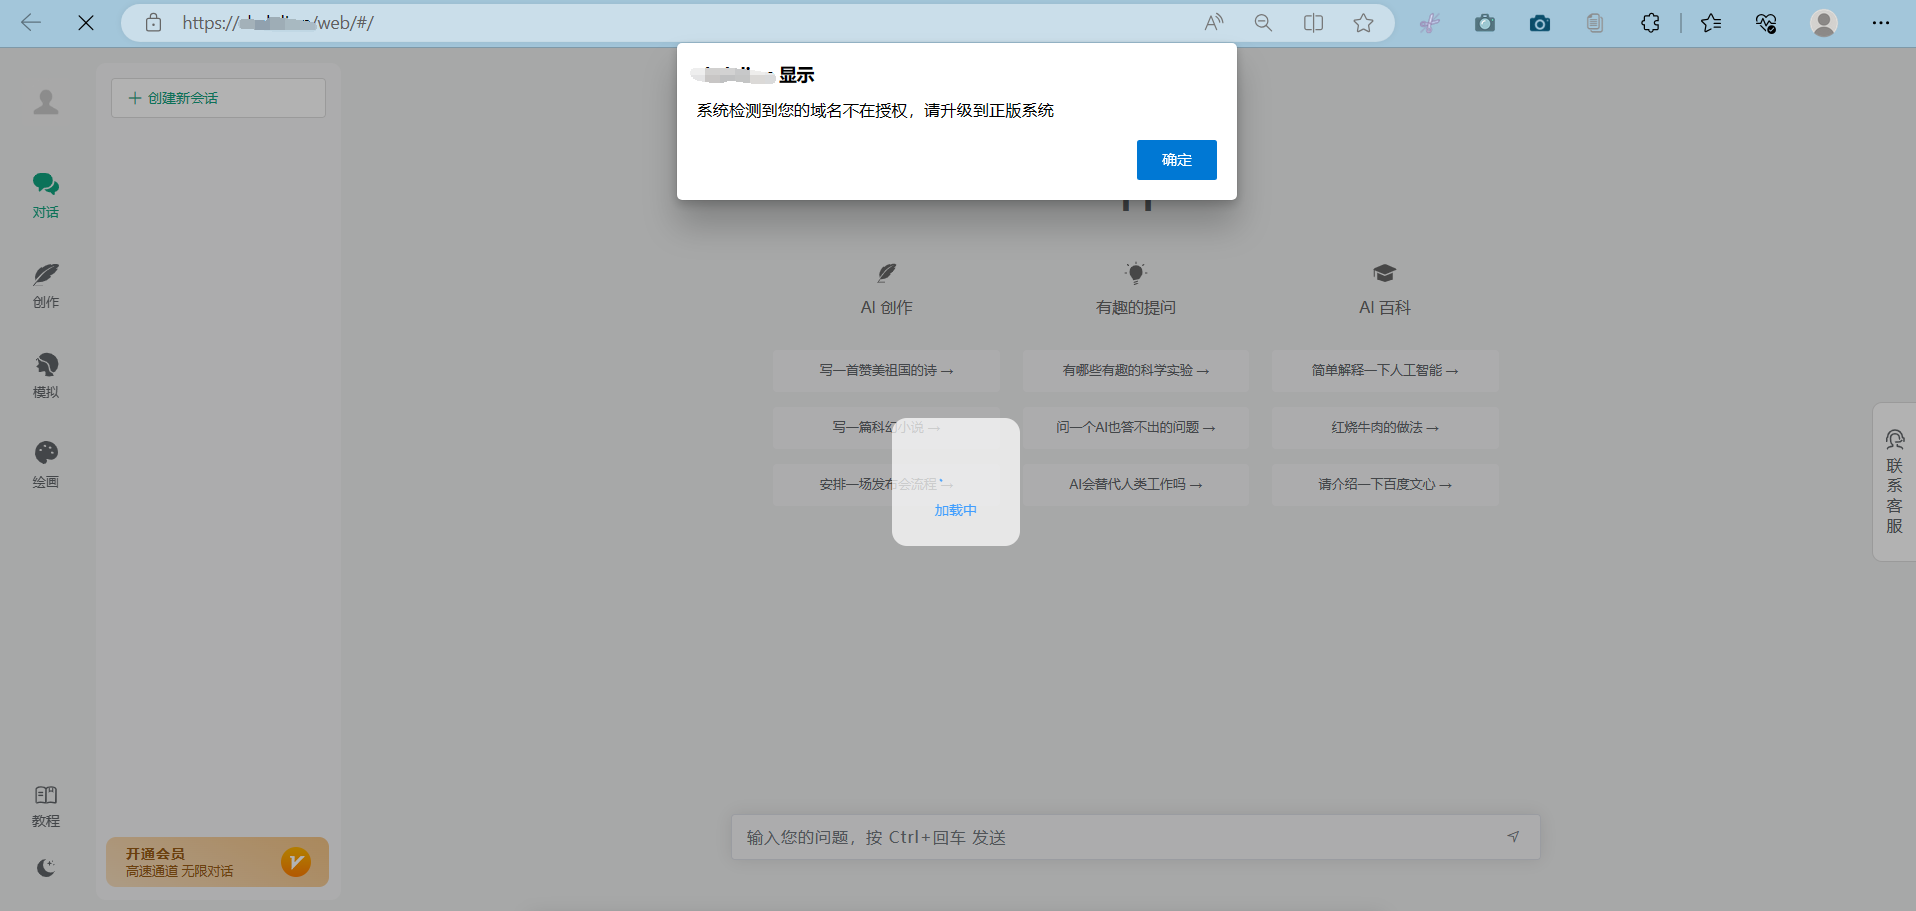Viewport: 1916px width, 911px height.
Task: Open the 联系客服 customer service tab
Action: click(1894, 482)
